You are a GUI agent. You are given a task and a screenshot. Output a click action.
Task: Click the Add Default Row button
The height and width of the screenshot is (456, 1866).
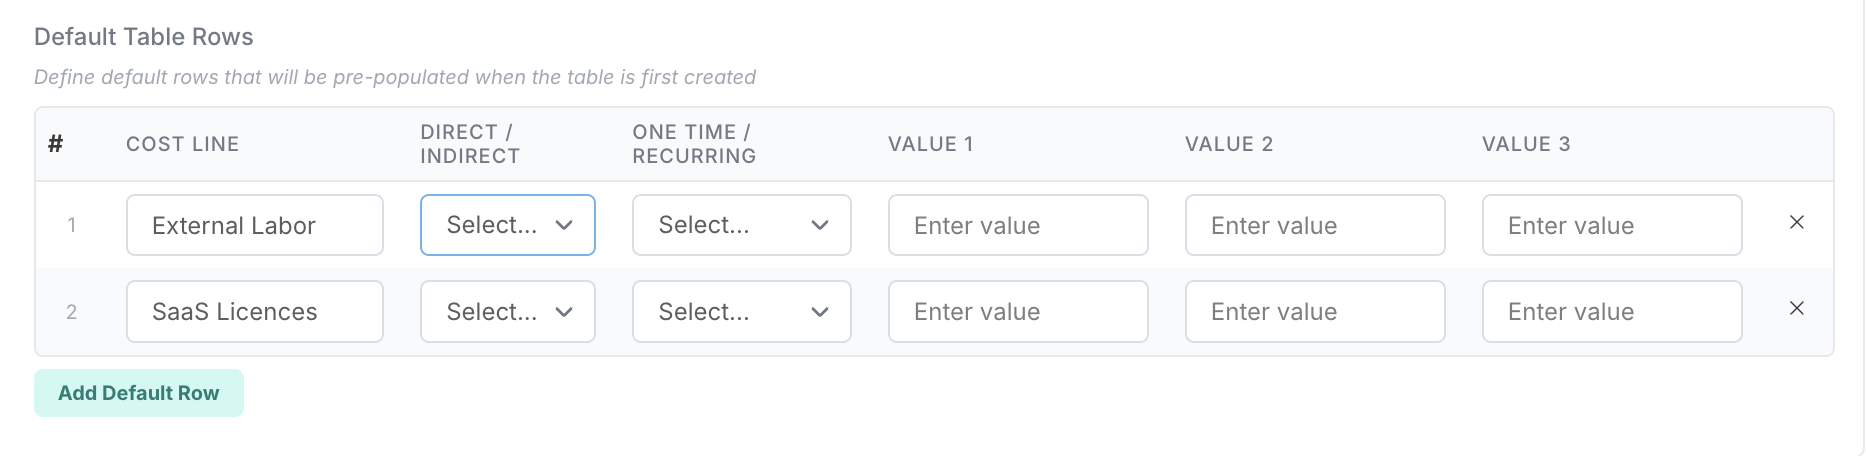pyautogui.click(x=139, y=393)
